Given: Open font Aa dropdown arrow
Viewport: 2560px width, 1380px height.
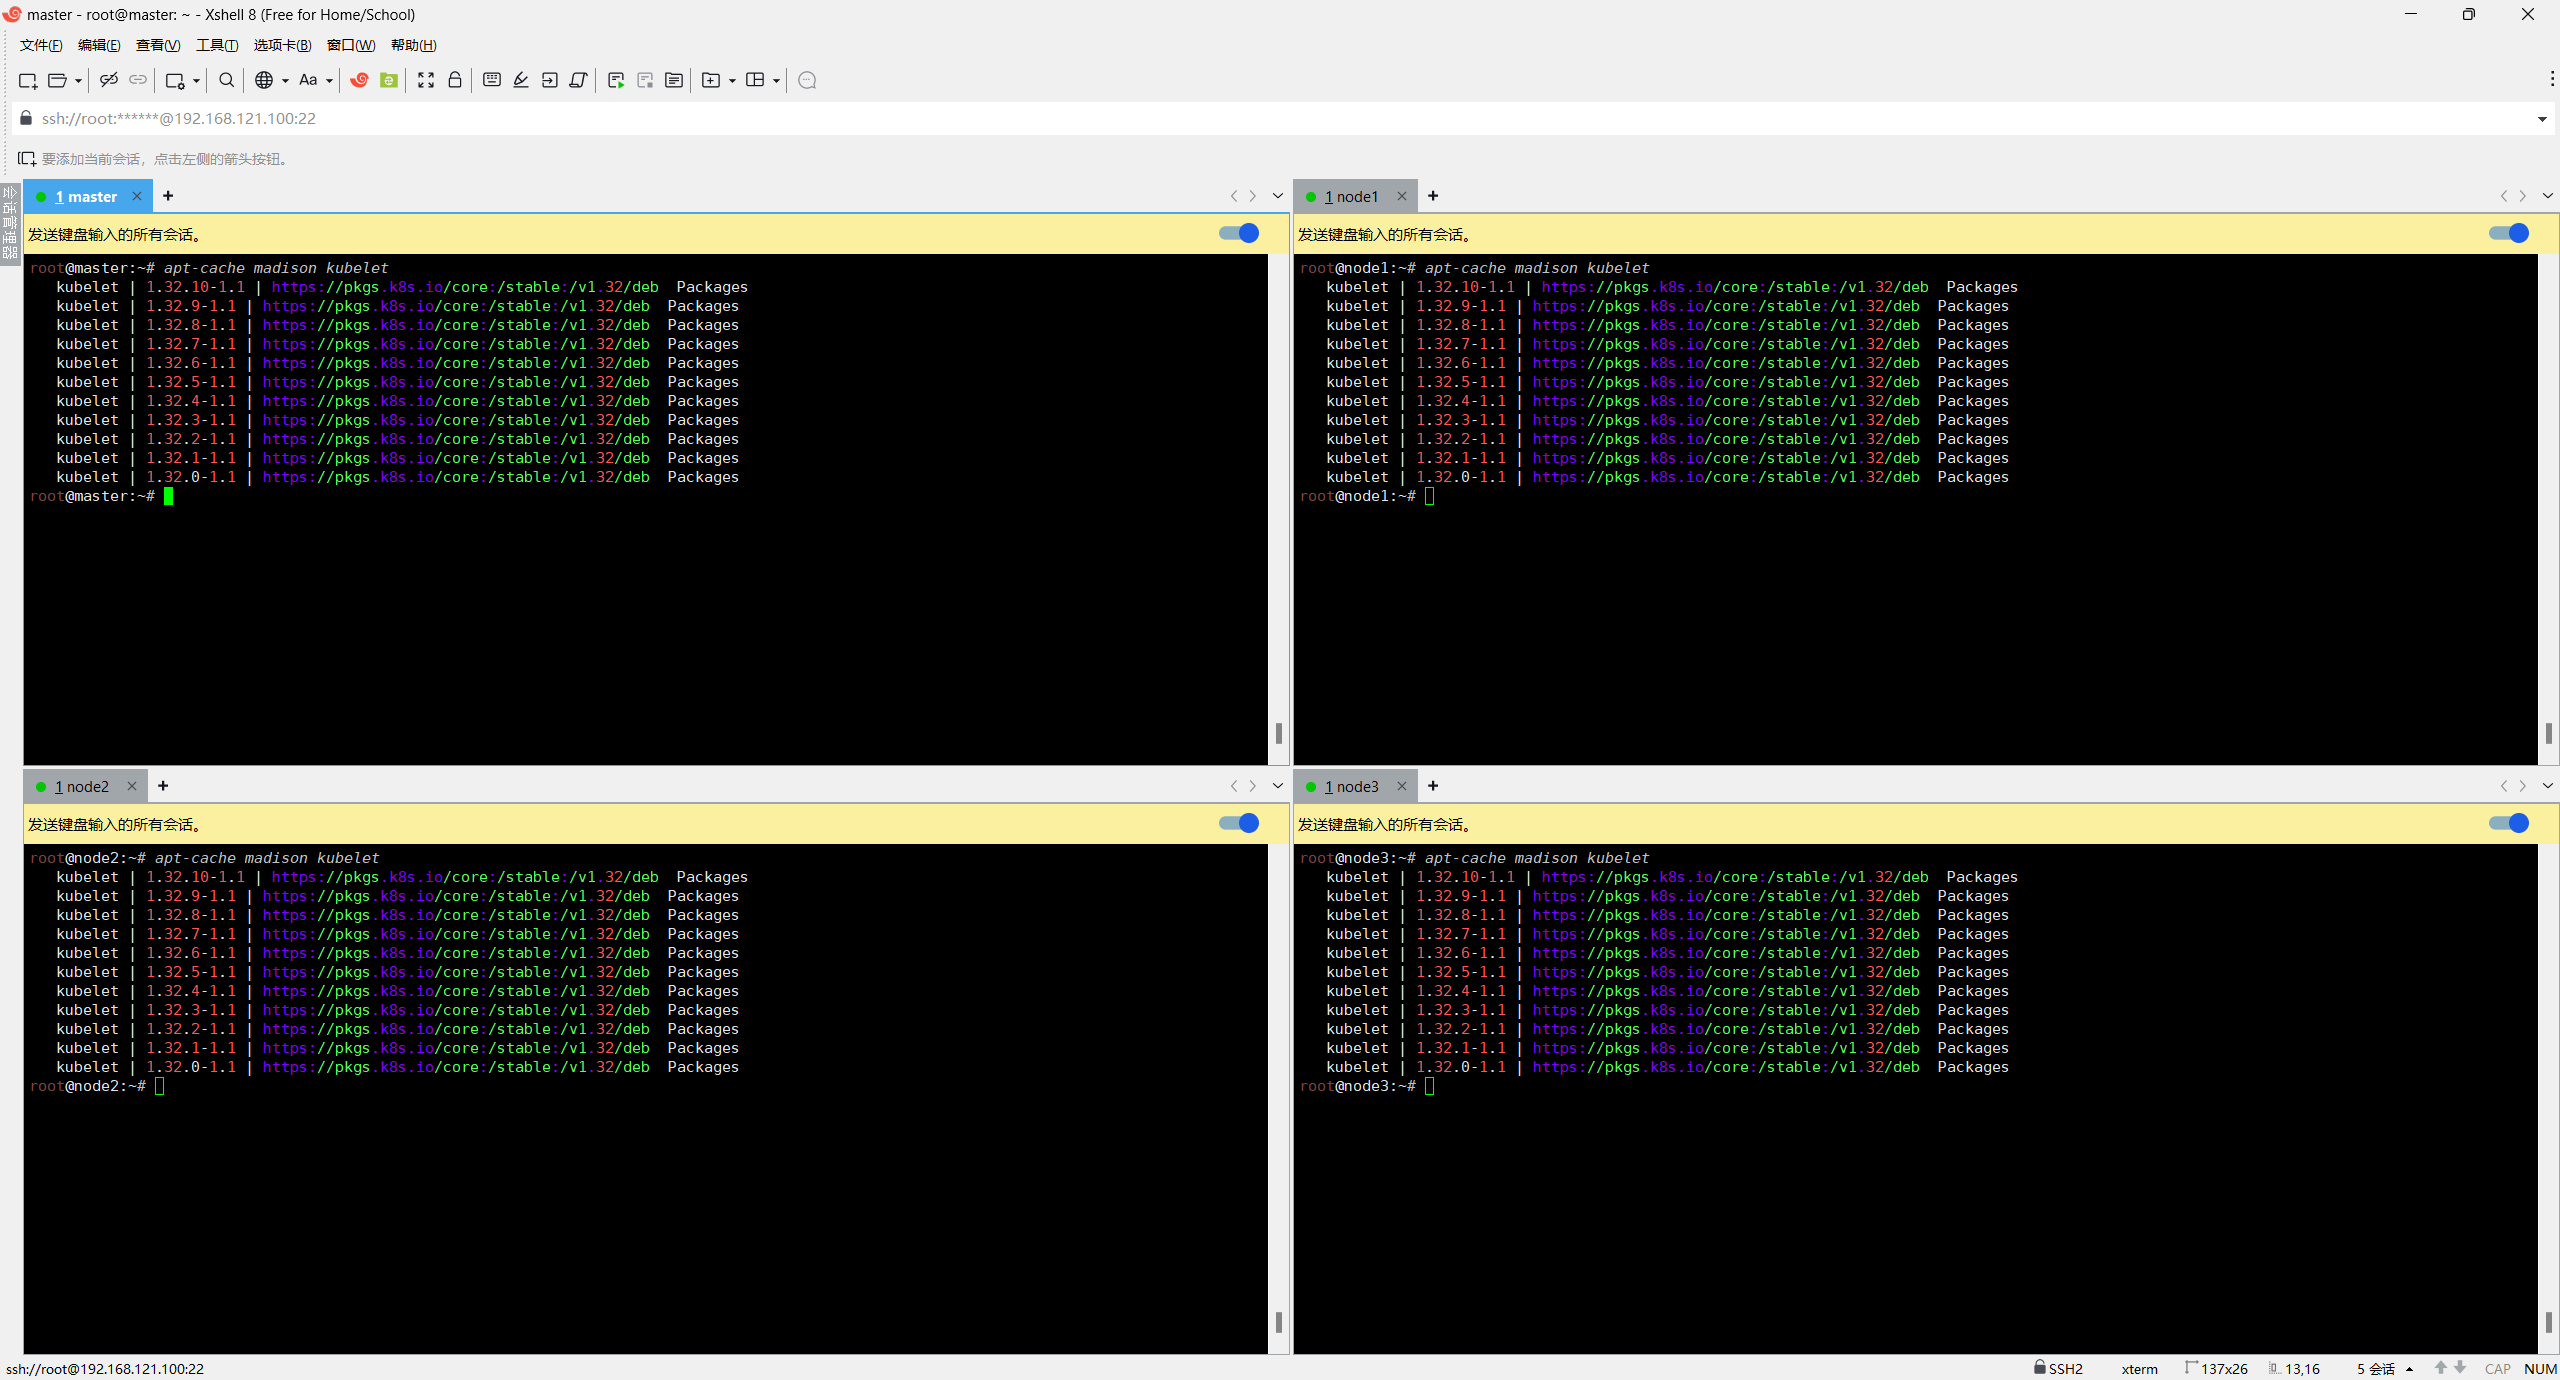Looking at the screenshot, I should pos(329,81).
